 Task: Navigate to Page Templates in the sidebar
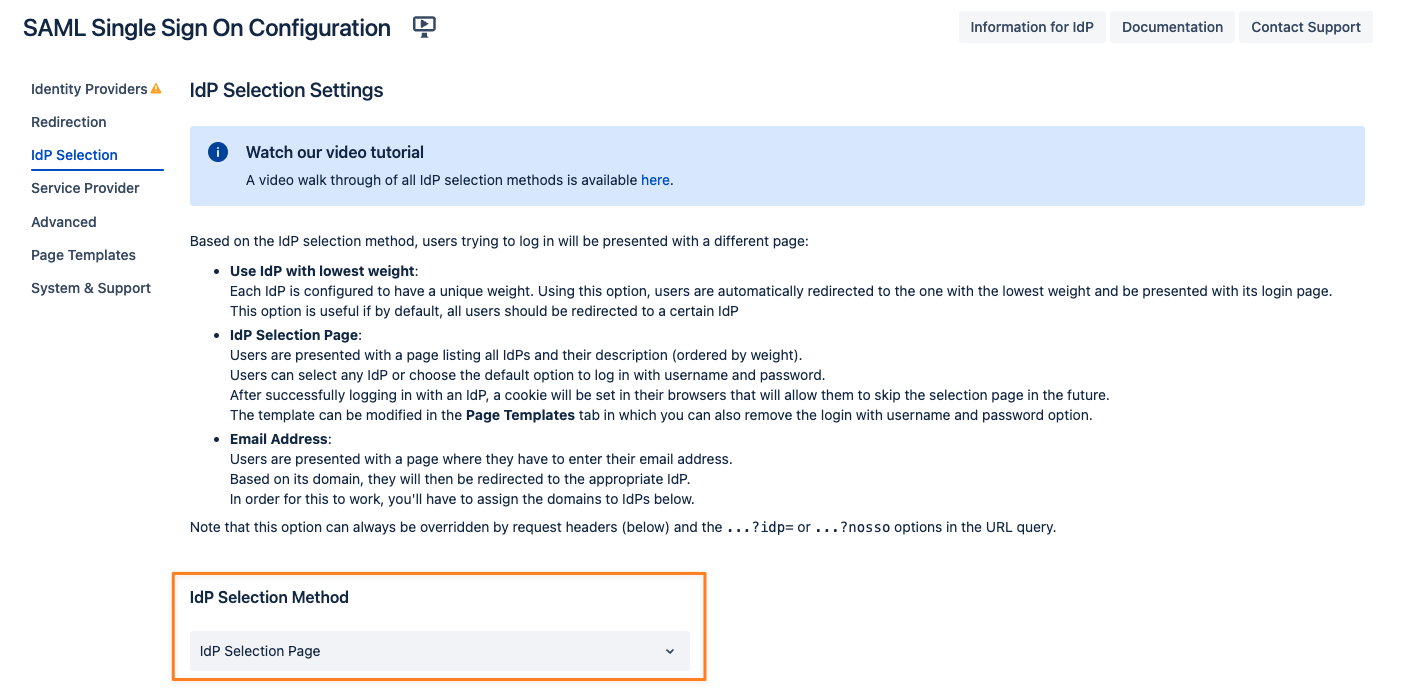(83, 255)
